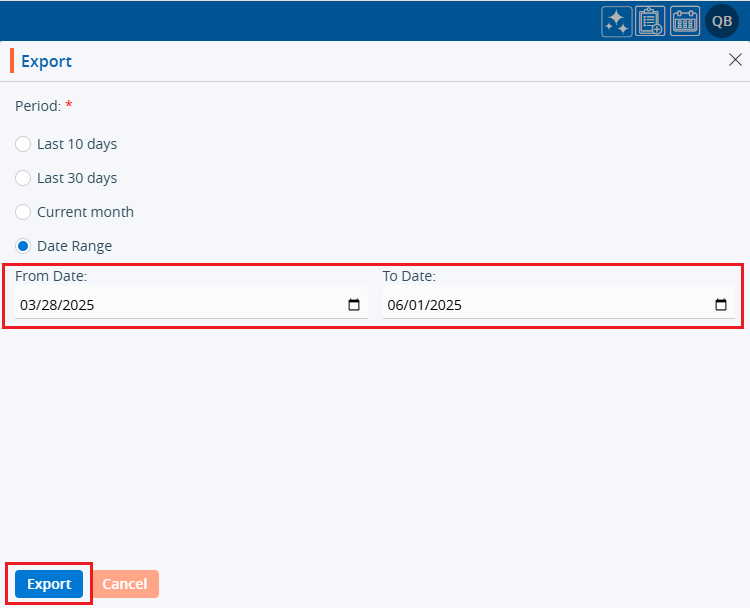This screenshot has height=608, width=750.
Task: Click the day segment of To Date
Action: [416, 306]
